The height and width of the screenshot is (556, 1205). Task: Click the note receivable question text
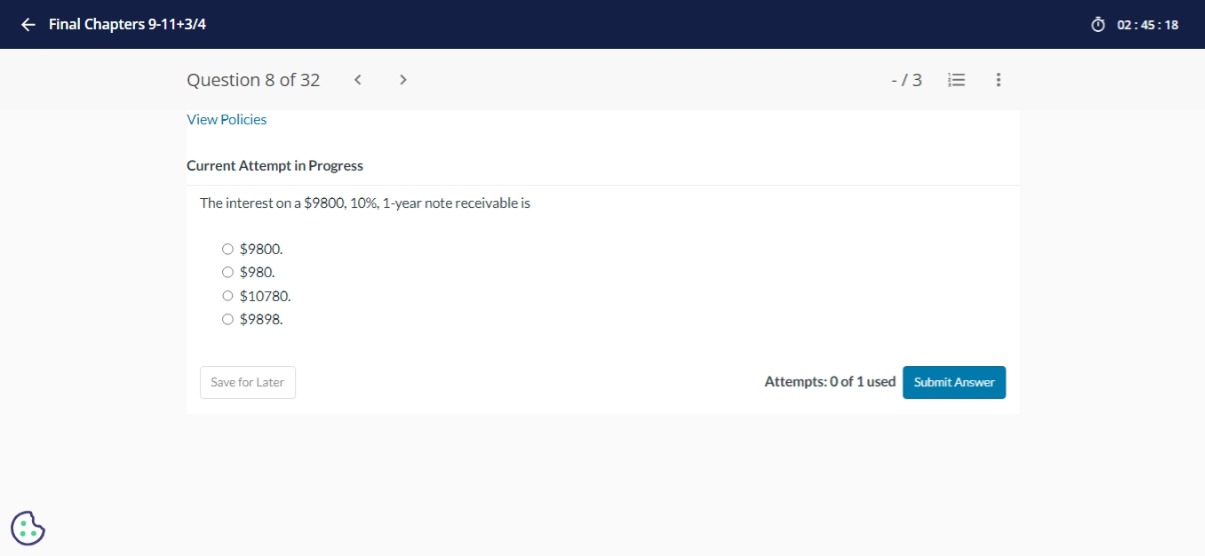pyautogui.click(x=365, y=203)
